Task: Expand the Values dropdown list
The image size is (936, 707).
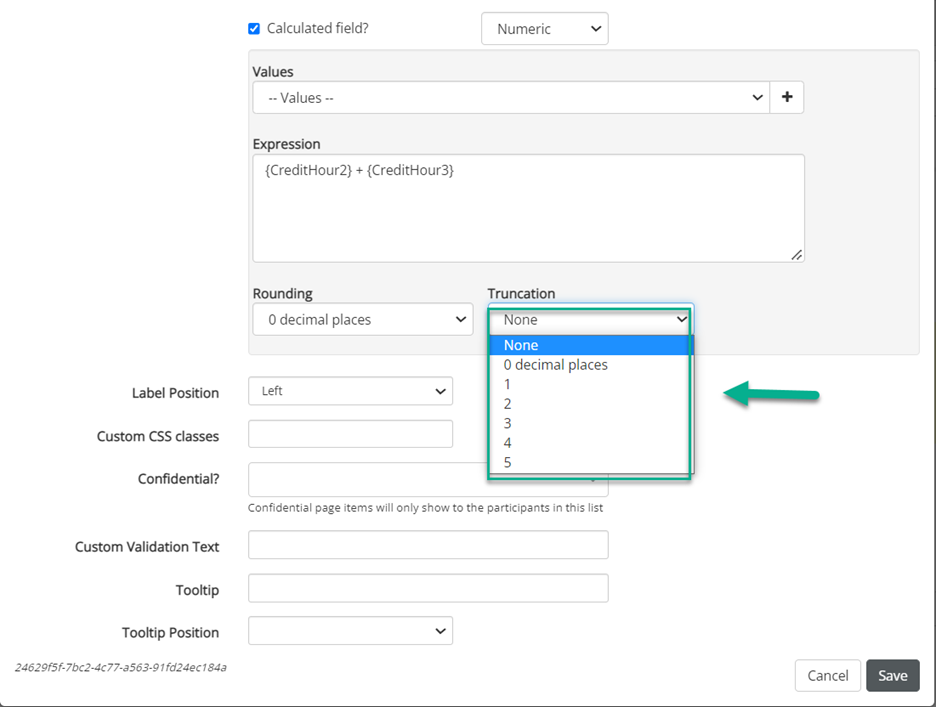Action: point(510,98)
